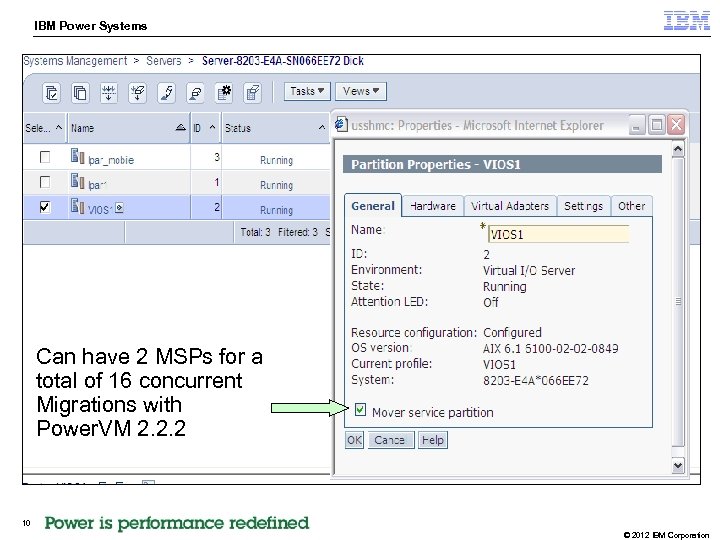Maximize the Properties Internet Explorer window

tap(657, 125)
